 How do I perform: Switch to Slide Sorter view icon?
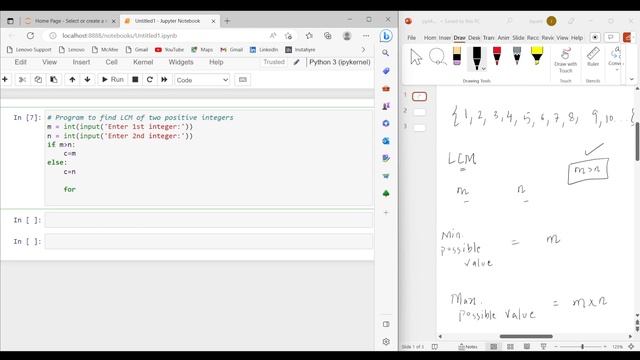point(510,347)
